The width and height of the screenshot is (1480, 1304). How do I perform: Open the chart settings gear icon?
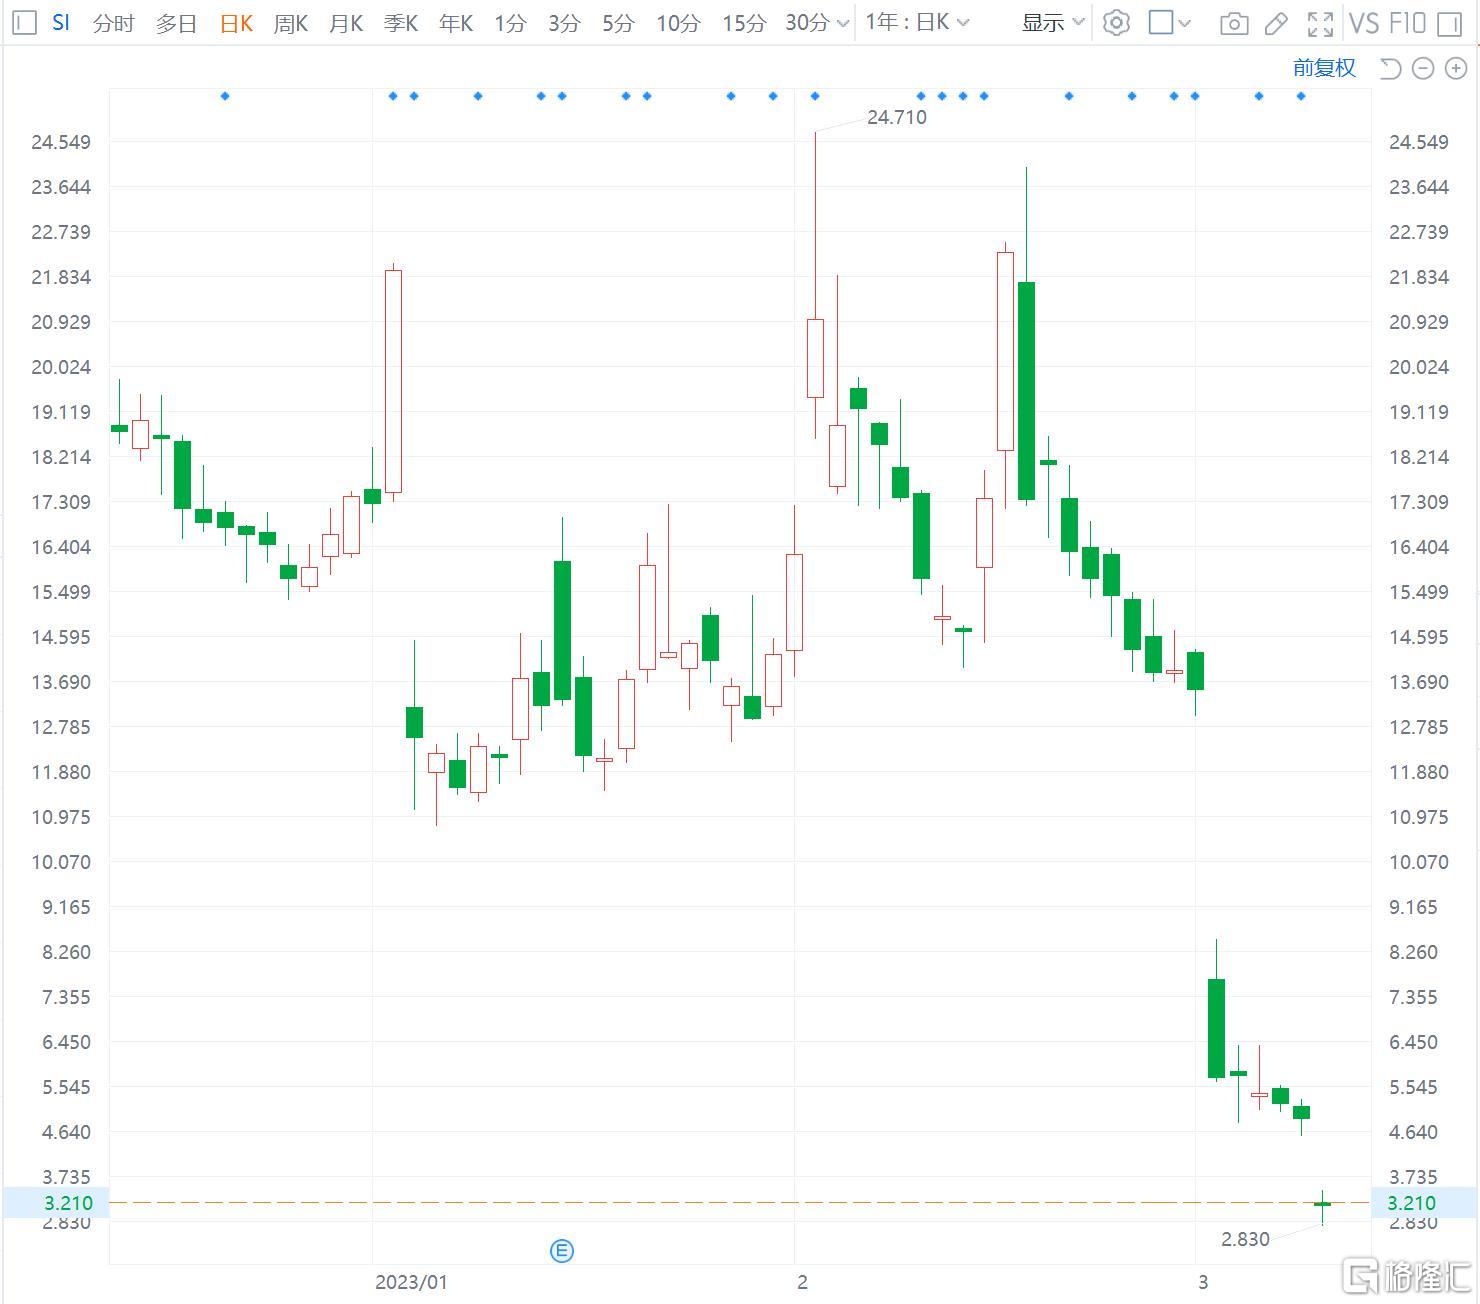[x=1117, y=23]
